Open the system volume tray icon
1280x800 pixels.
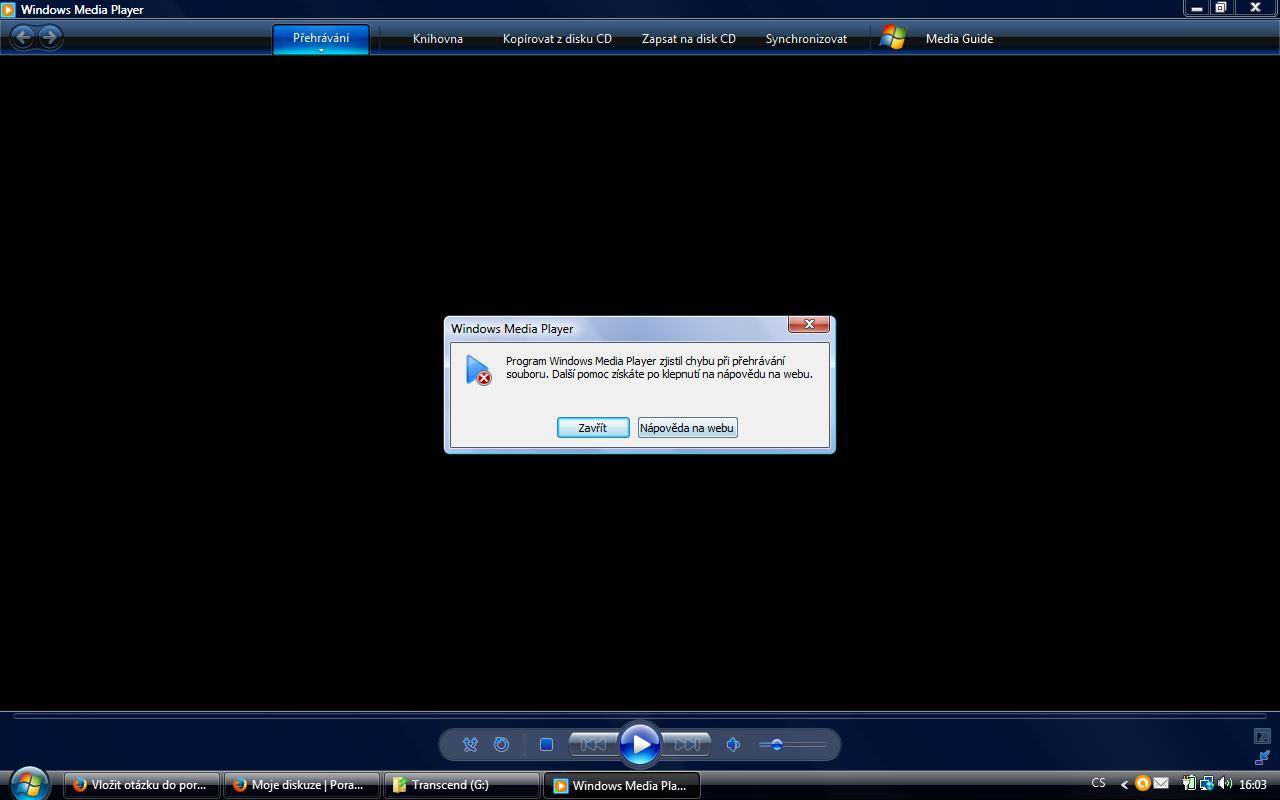tap(1225, 783)
